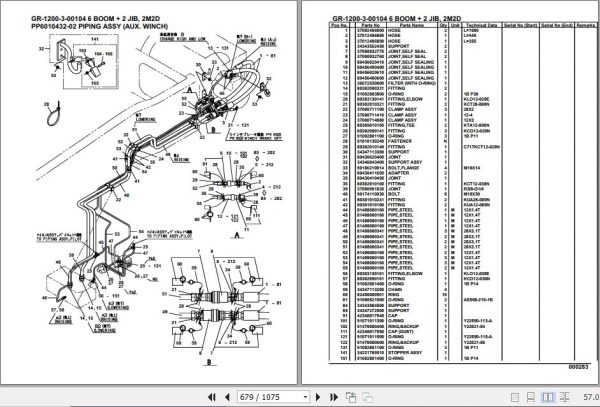Click the page code 000283
The width and height of the screenshot is (600, 407).
coord(579,367)
